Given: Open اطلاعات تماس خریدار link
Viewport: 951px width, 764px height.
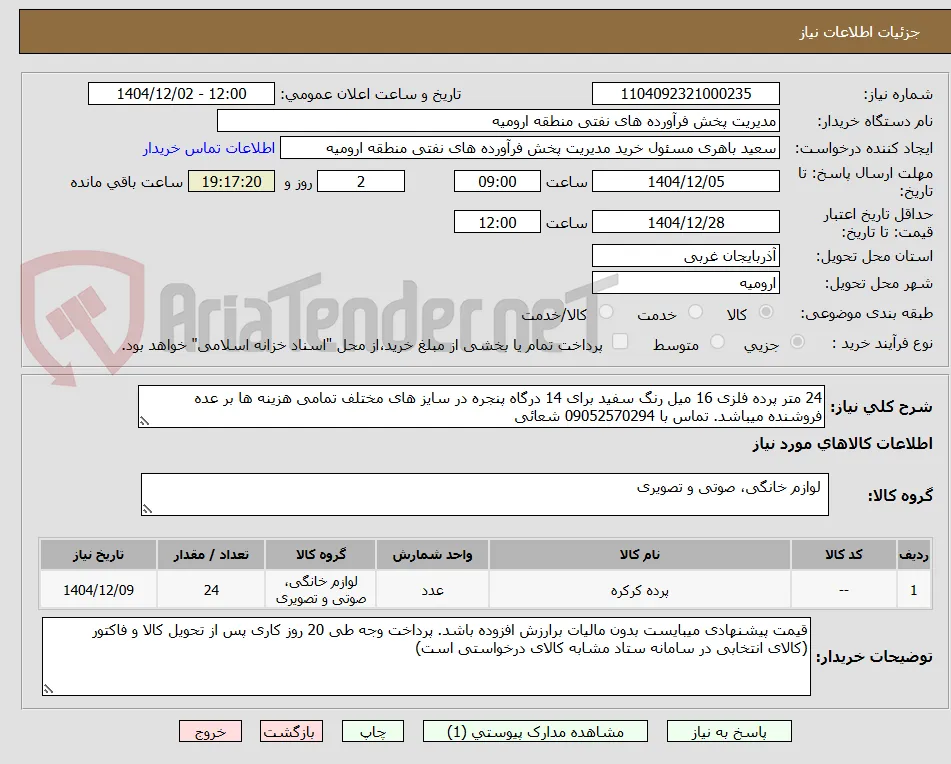Looking at the screenshot, I should (x=209, y=149).
